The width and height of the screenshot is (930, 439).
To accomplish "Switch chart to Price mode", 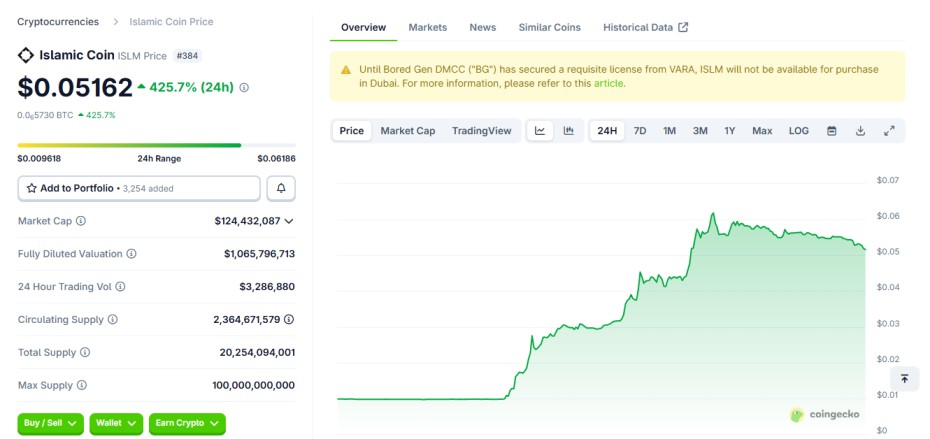I will 352,131.
